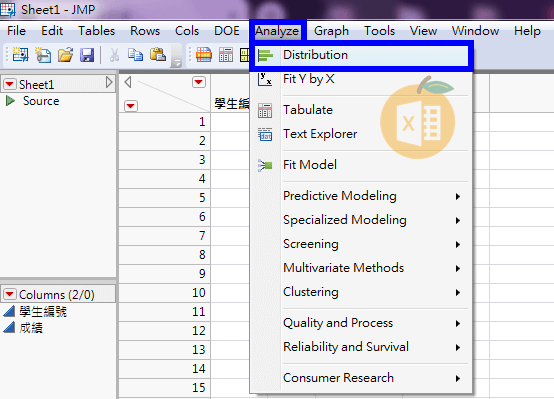Open Clustering submenu
Image resolution: width=554 pixels, height=399 pixels.
click(x=361, y=292)
